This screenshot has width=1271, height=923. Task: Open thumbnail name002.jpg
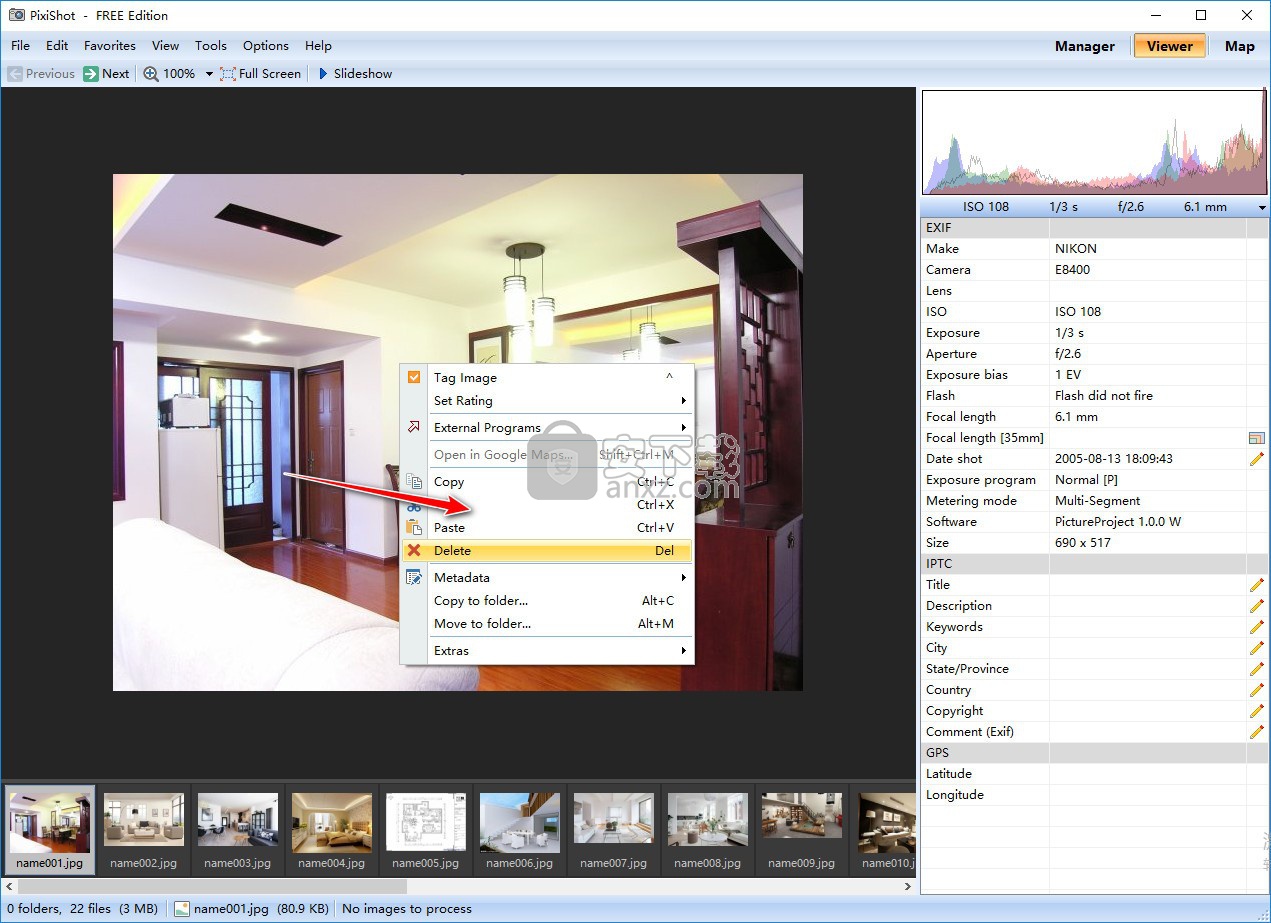tap(144, 829)
